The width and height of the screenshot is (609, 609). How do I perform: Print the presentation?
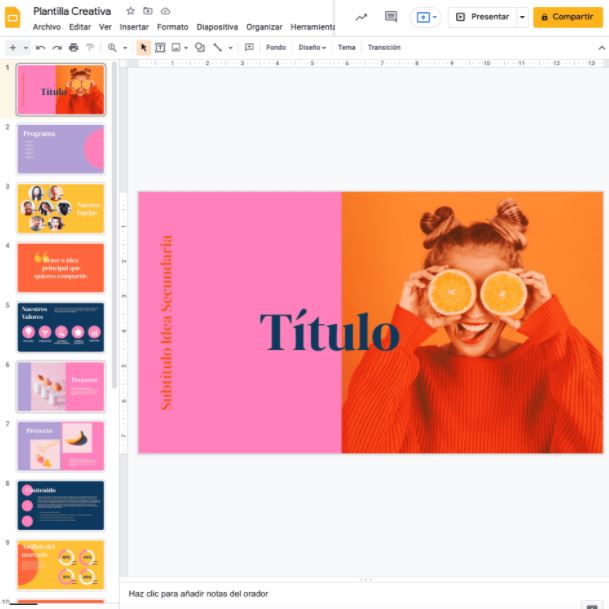pos(73,47)
